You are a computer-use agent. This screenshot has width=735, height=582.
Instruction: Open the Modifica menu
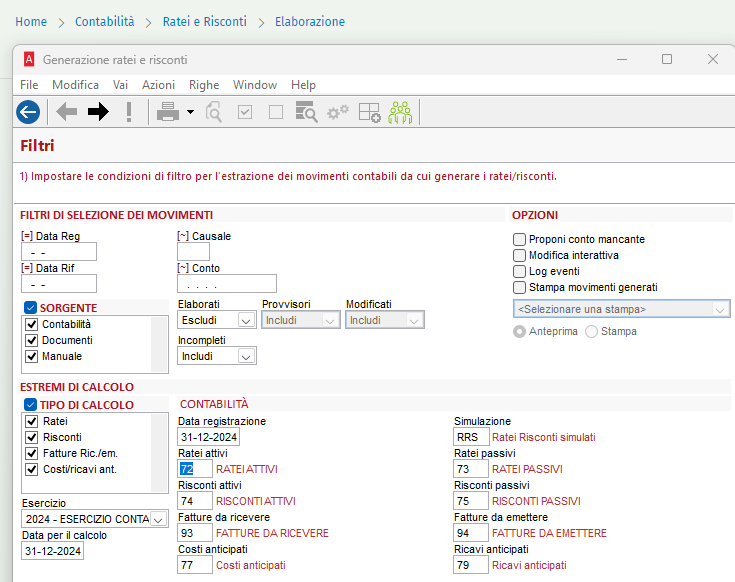click(75, 85)
